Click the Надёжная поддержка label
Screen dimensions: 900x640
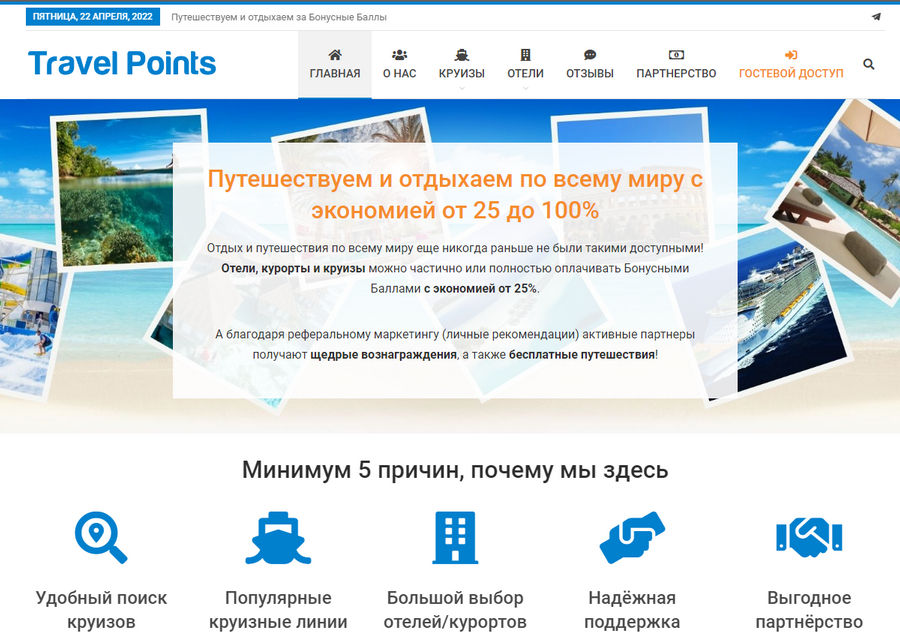tap(632, 610)
